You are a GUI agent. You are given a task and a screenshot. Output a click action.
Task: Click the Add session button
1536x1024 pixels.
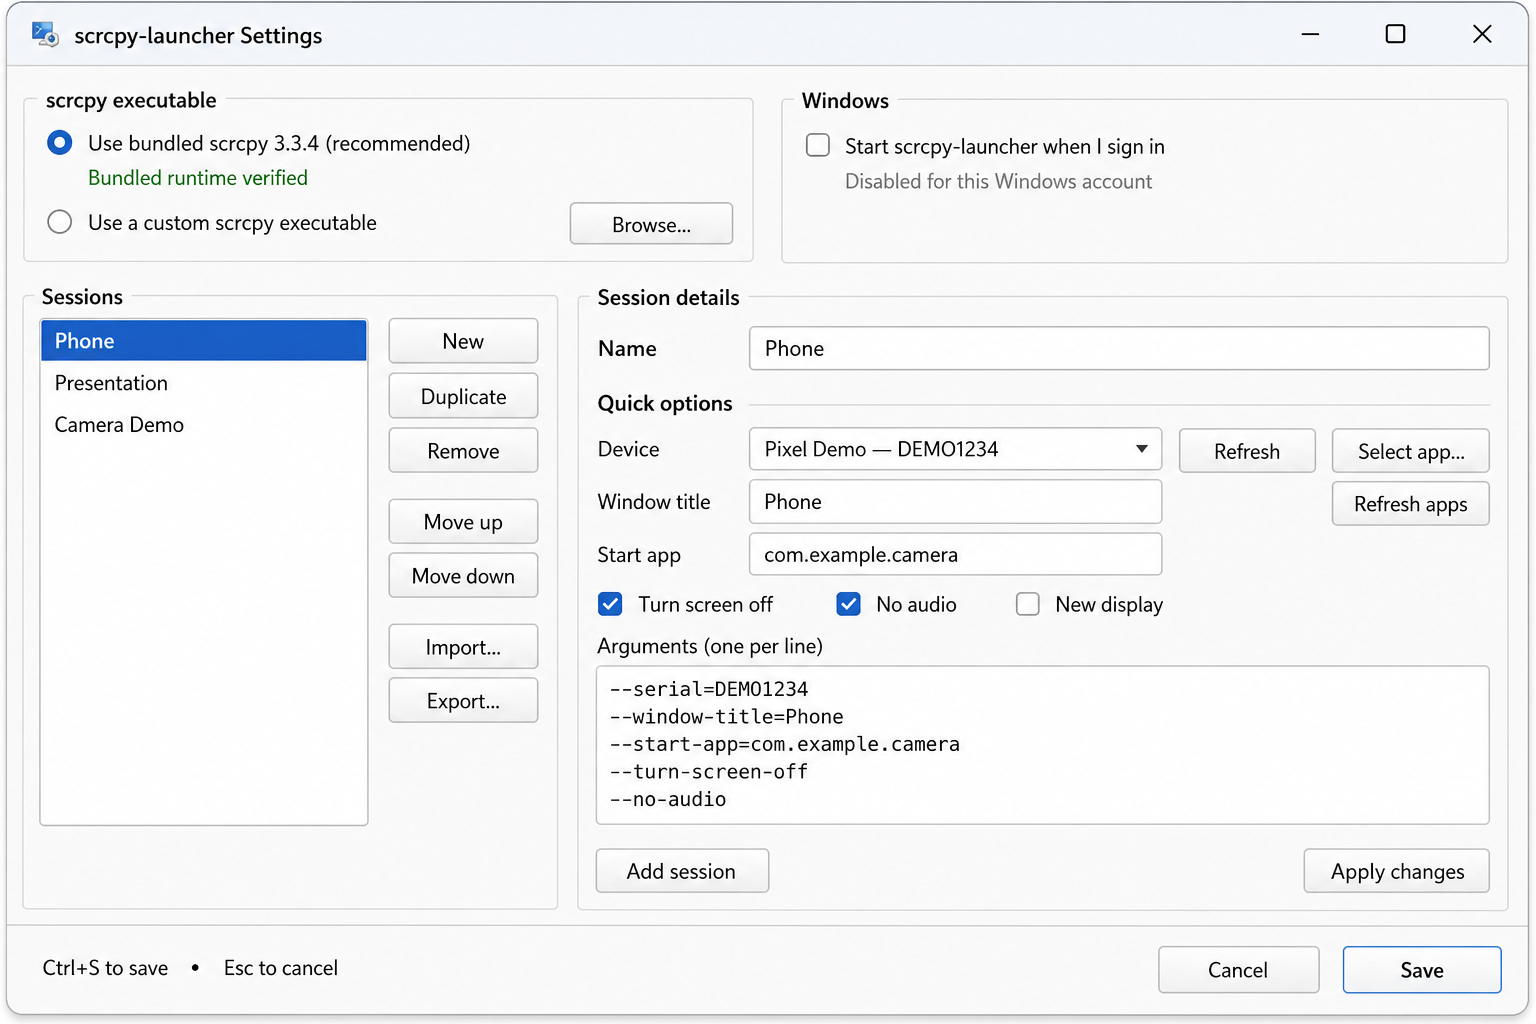[x=682, y=871]
